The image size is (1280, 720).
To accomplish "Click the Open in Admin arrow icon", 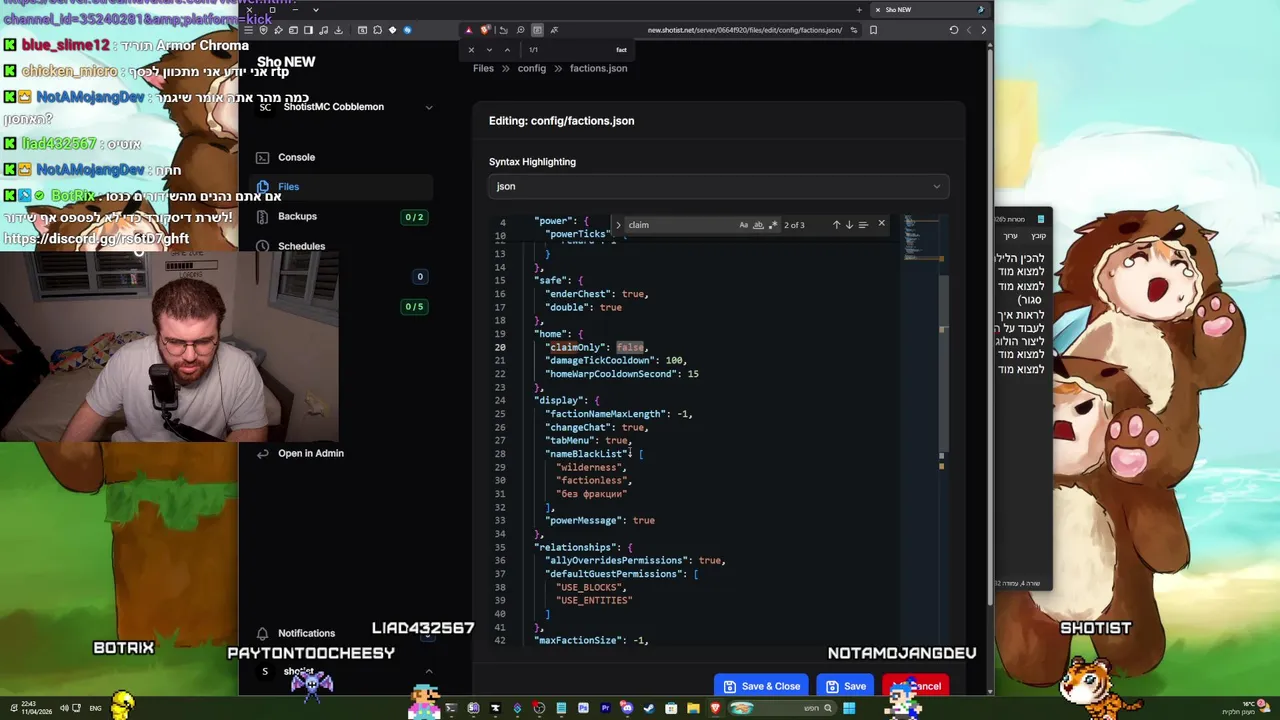I will [262, 453].
